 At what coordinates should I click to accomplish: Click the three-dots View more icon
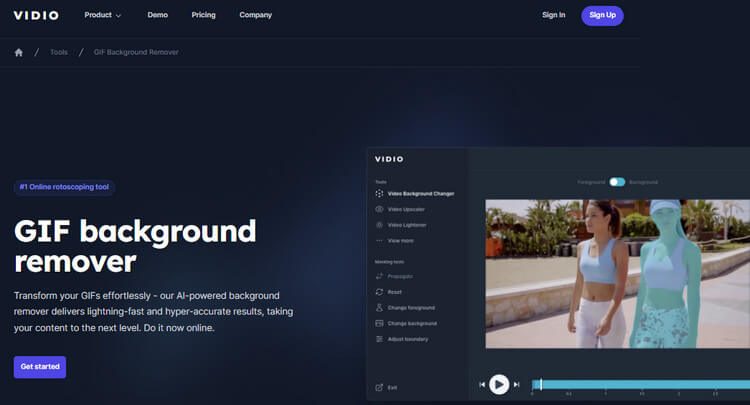point(379,241)
